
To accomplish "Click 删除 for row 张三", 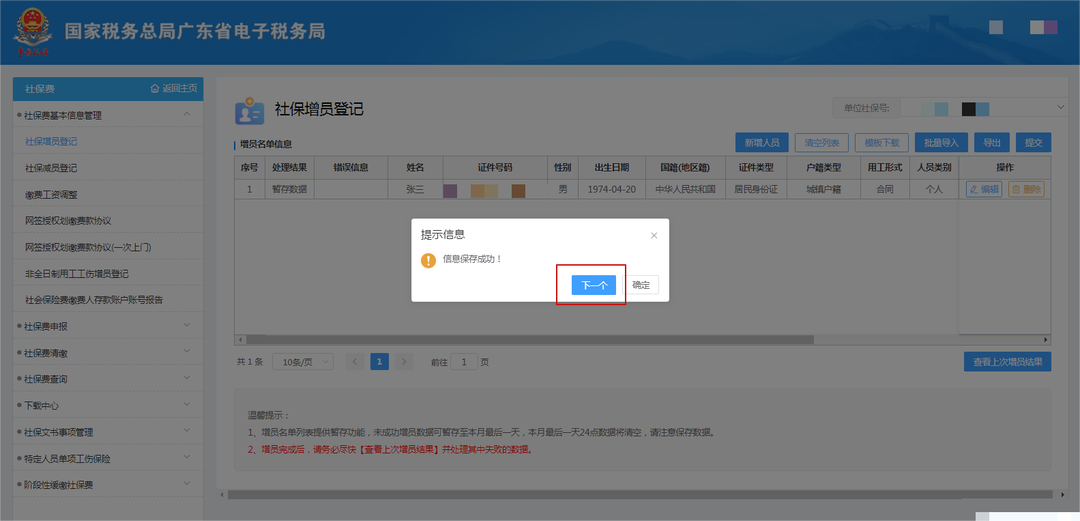I will click(1026, 189).
